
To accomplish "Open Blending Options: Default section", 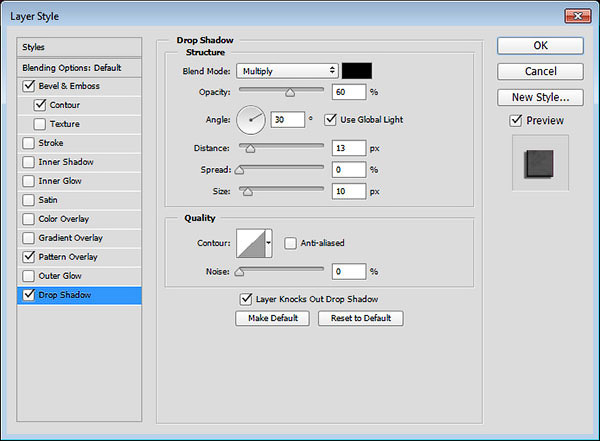I will (x=79, y=68).
